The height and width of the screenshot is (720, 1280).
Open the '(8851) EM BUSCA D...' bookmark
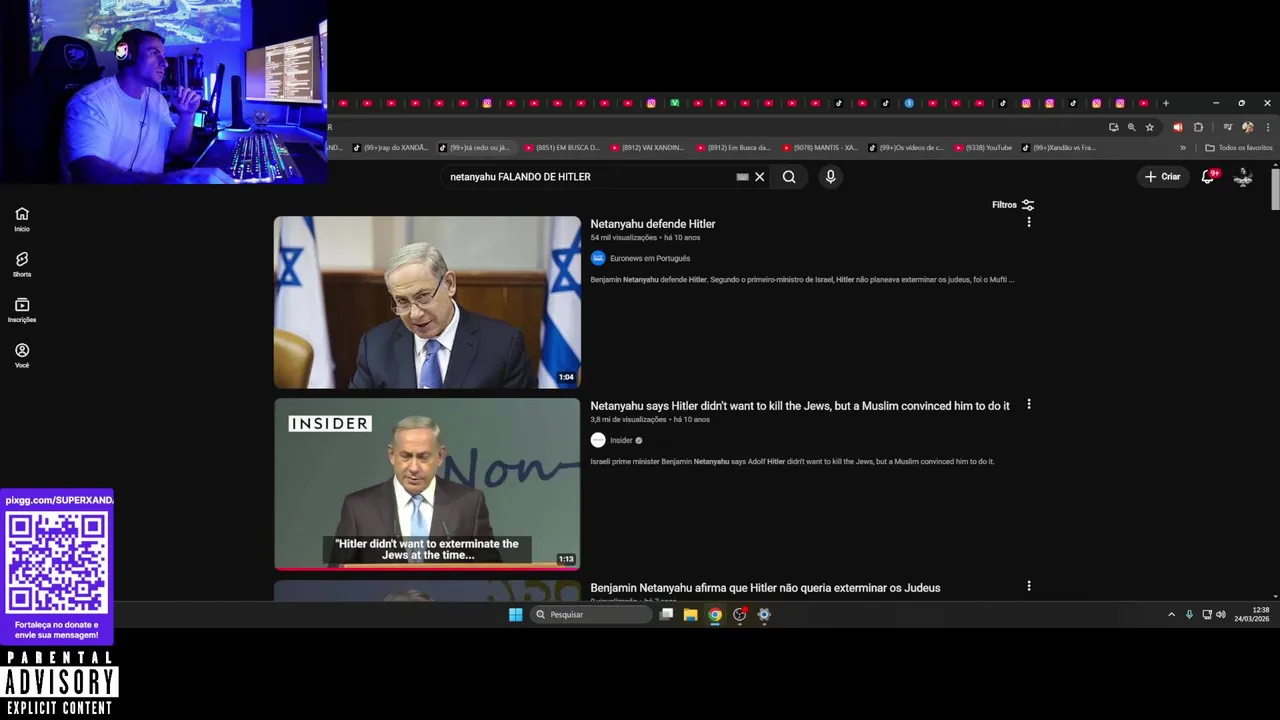pos(562,148)
